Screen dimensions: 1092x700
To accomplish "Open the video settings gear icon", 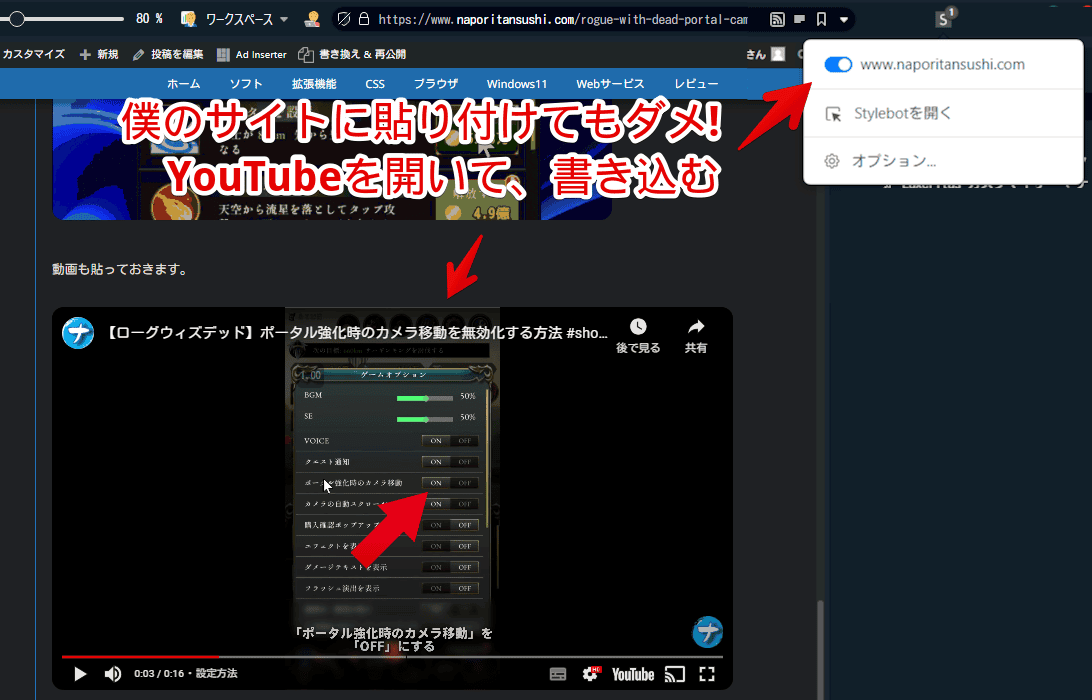I will click(x=591, y=674).
